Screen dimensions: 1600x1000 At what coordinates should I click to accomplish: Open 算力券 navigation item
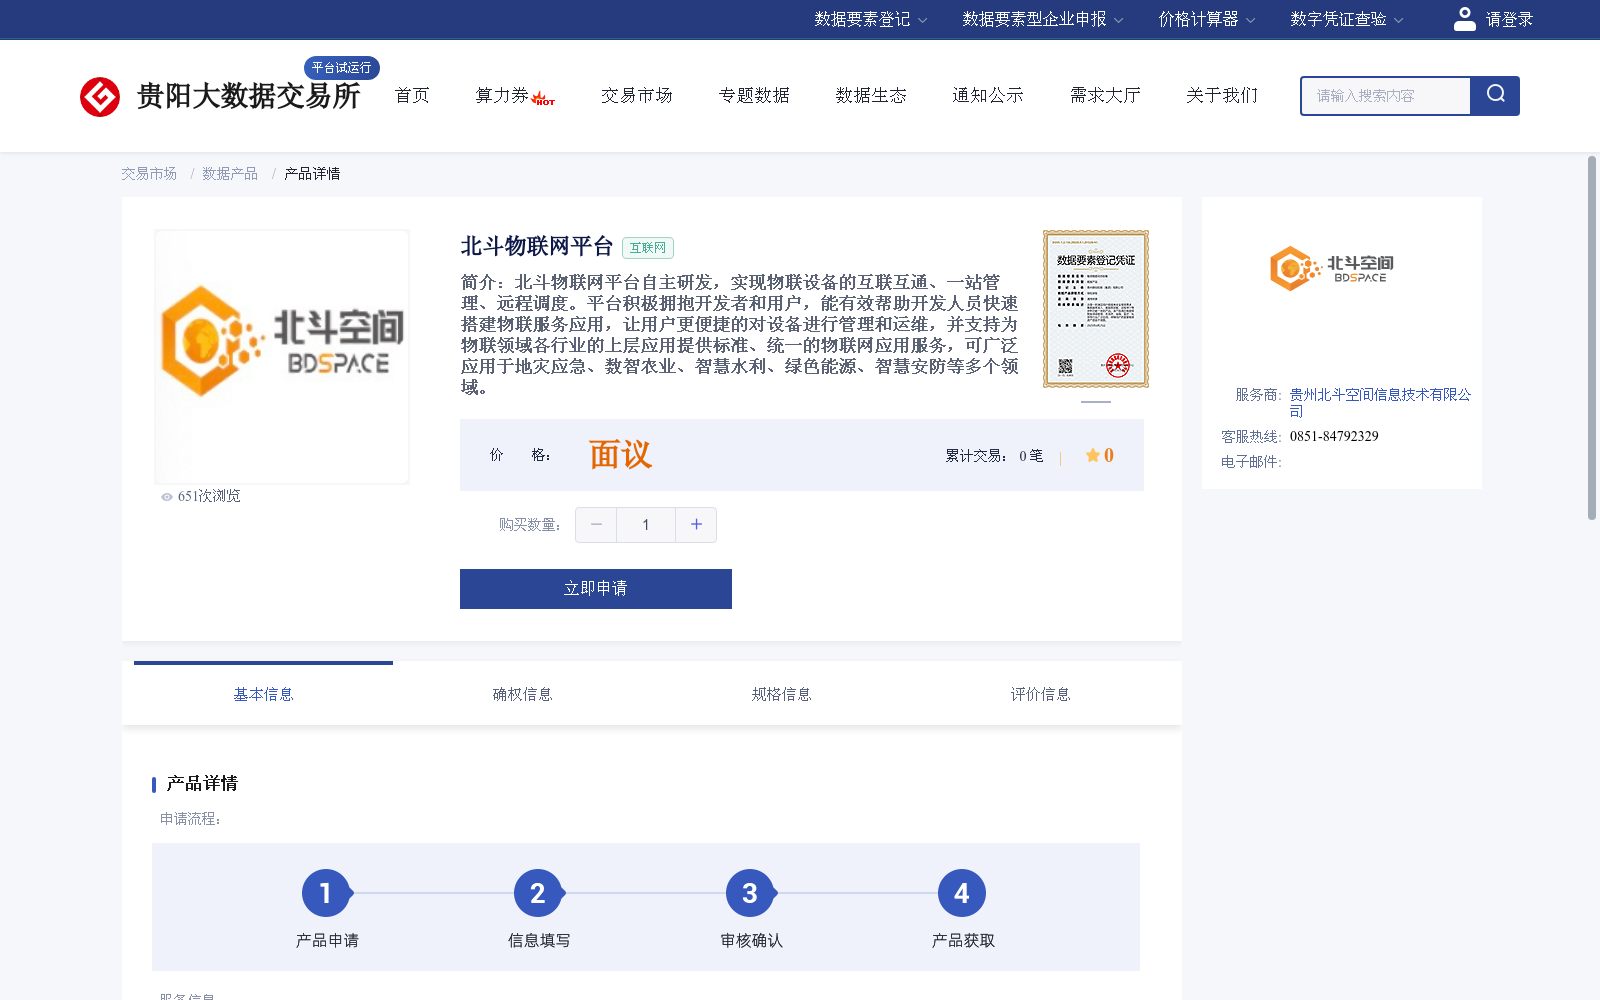click(502, 95)
